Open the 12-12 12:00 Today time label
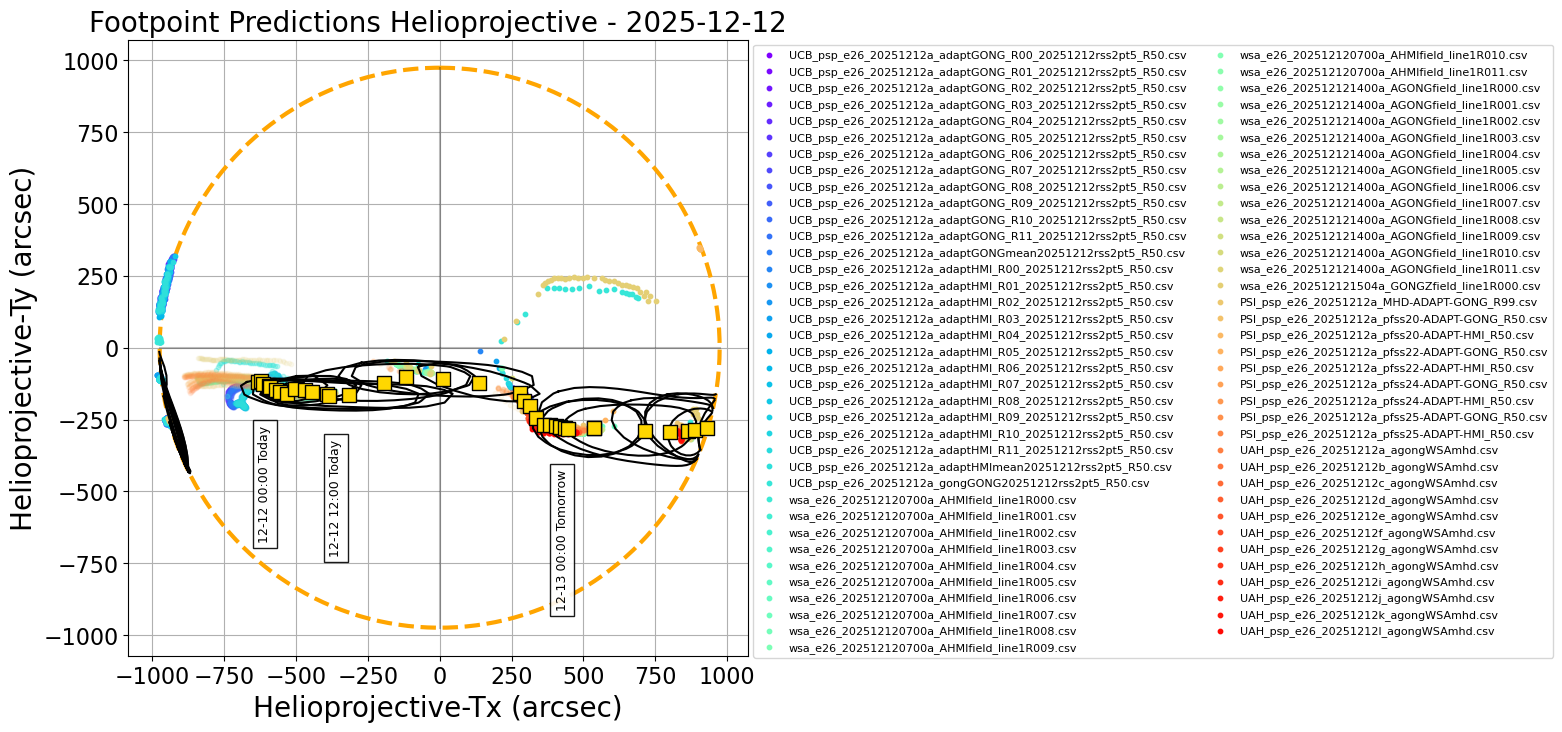This screenshot has height=732, width=1562. (x=334, y=500)
